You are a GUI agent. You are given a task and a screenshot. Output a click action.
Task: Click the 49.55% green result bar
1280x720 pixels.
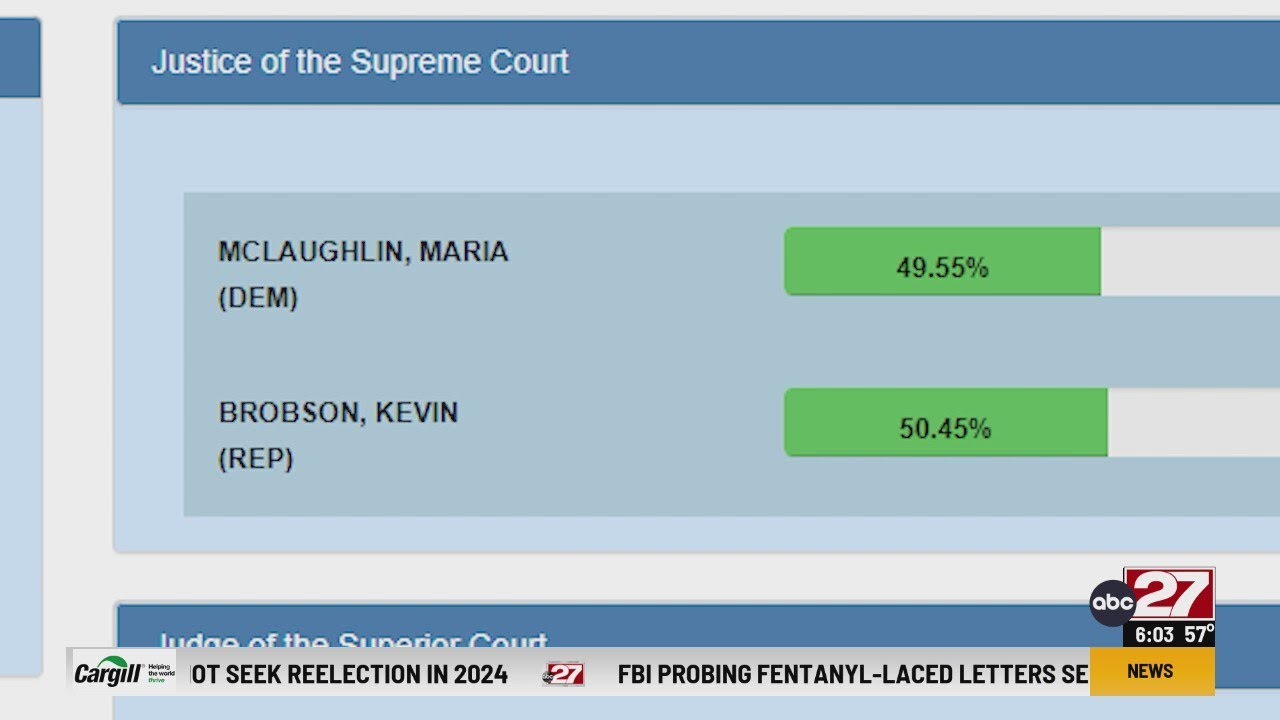(941, 262)
